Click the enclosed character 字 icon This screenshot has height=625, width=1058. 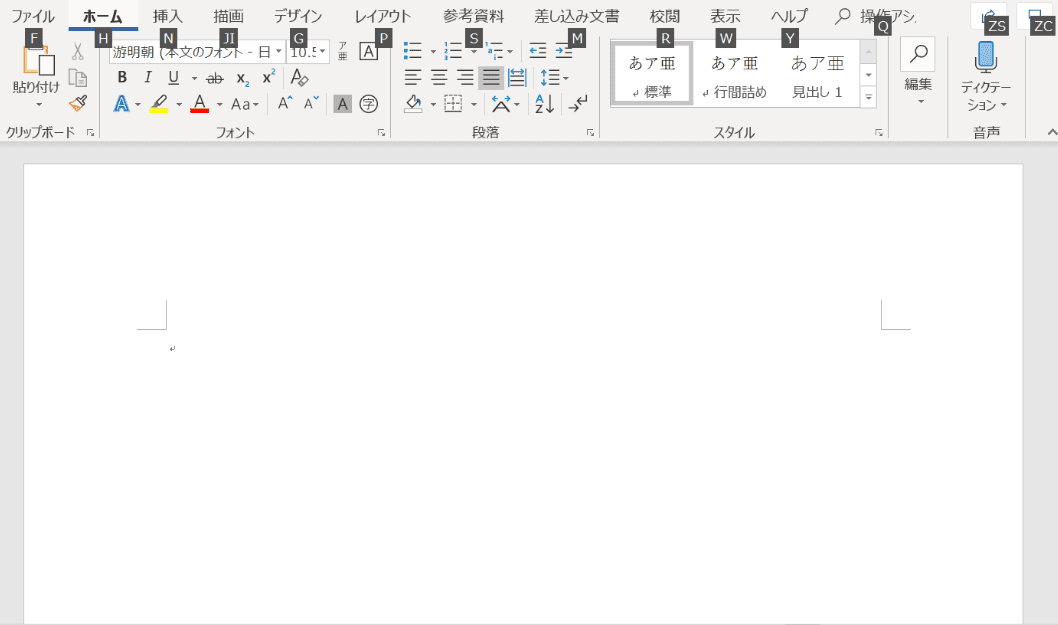click(368, 104)
